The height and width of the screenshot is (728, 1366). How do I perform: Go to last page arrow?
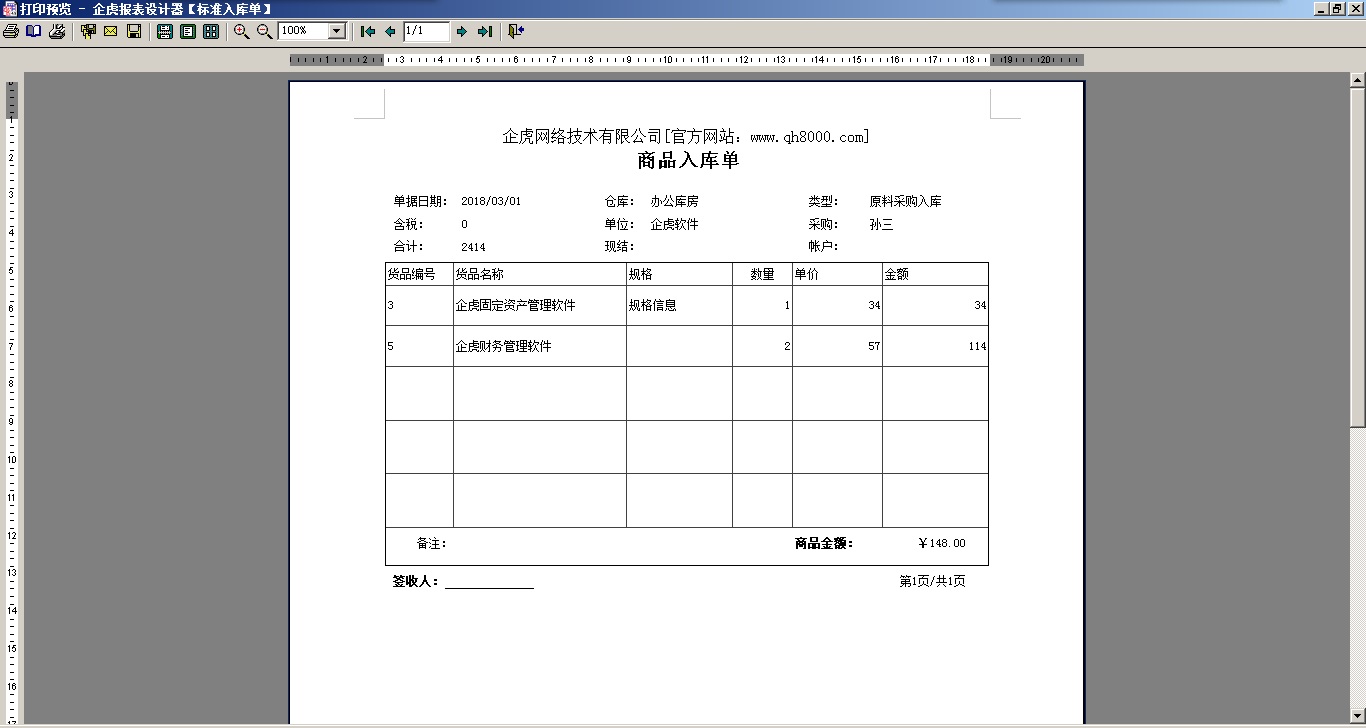(485, 32)
